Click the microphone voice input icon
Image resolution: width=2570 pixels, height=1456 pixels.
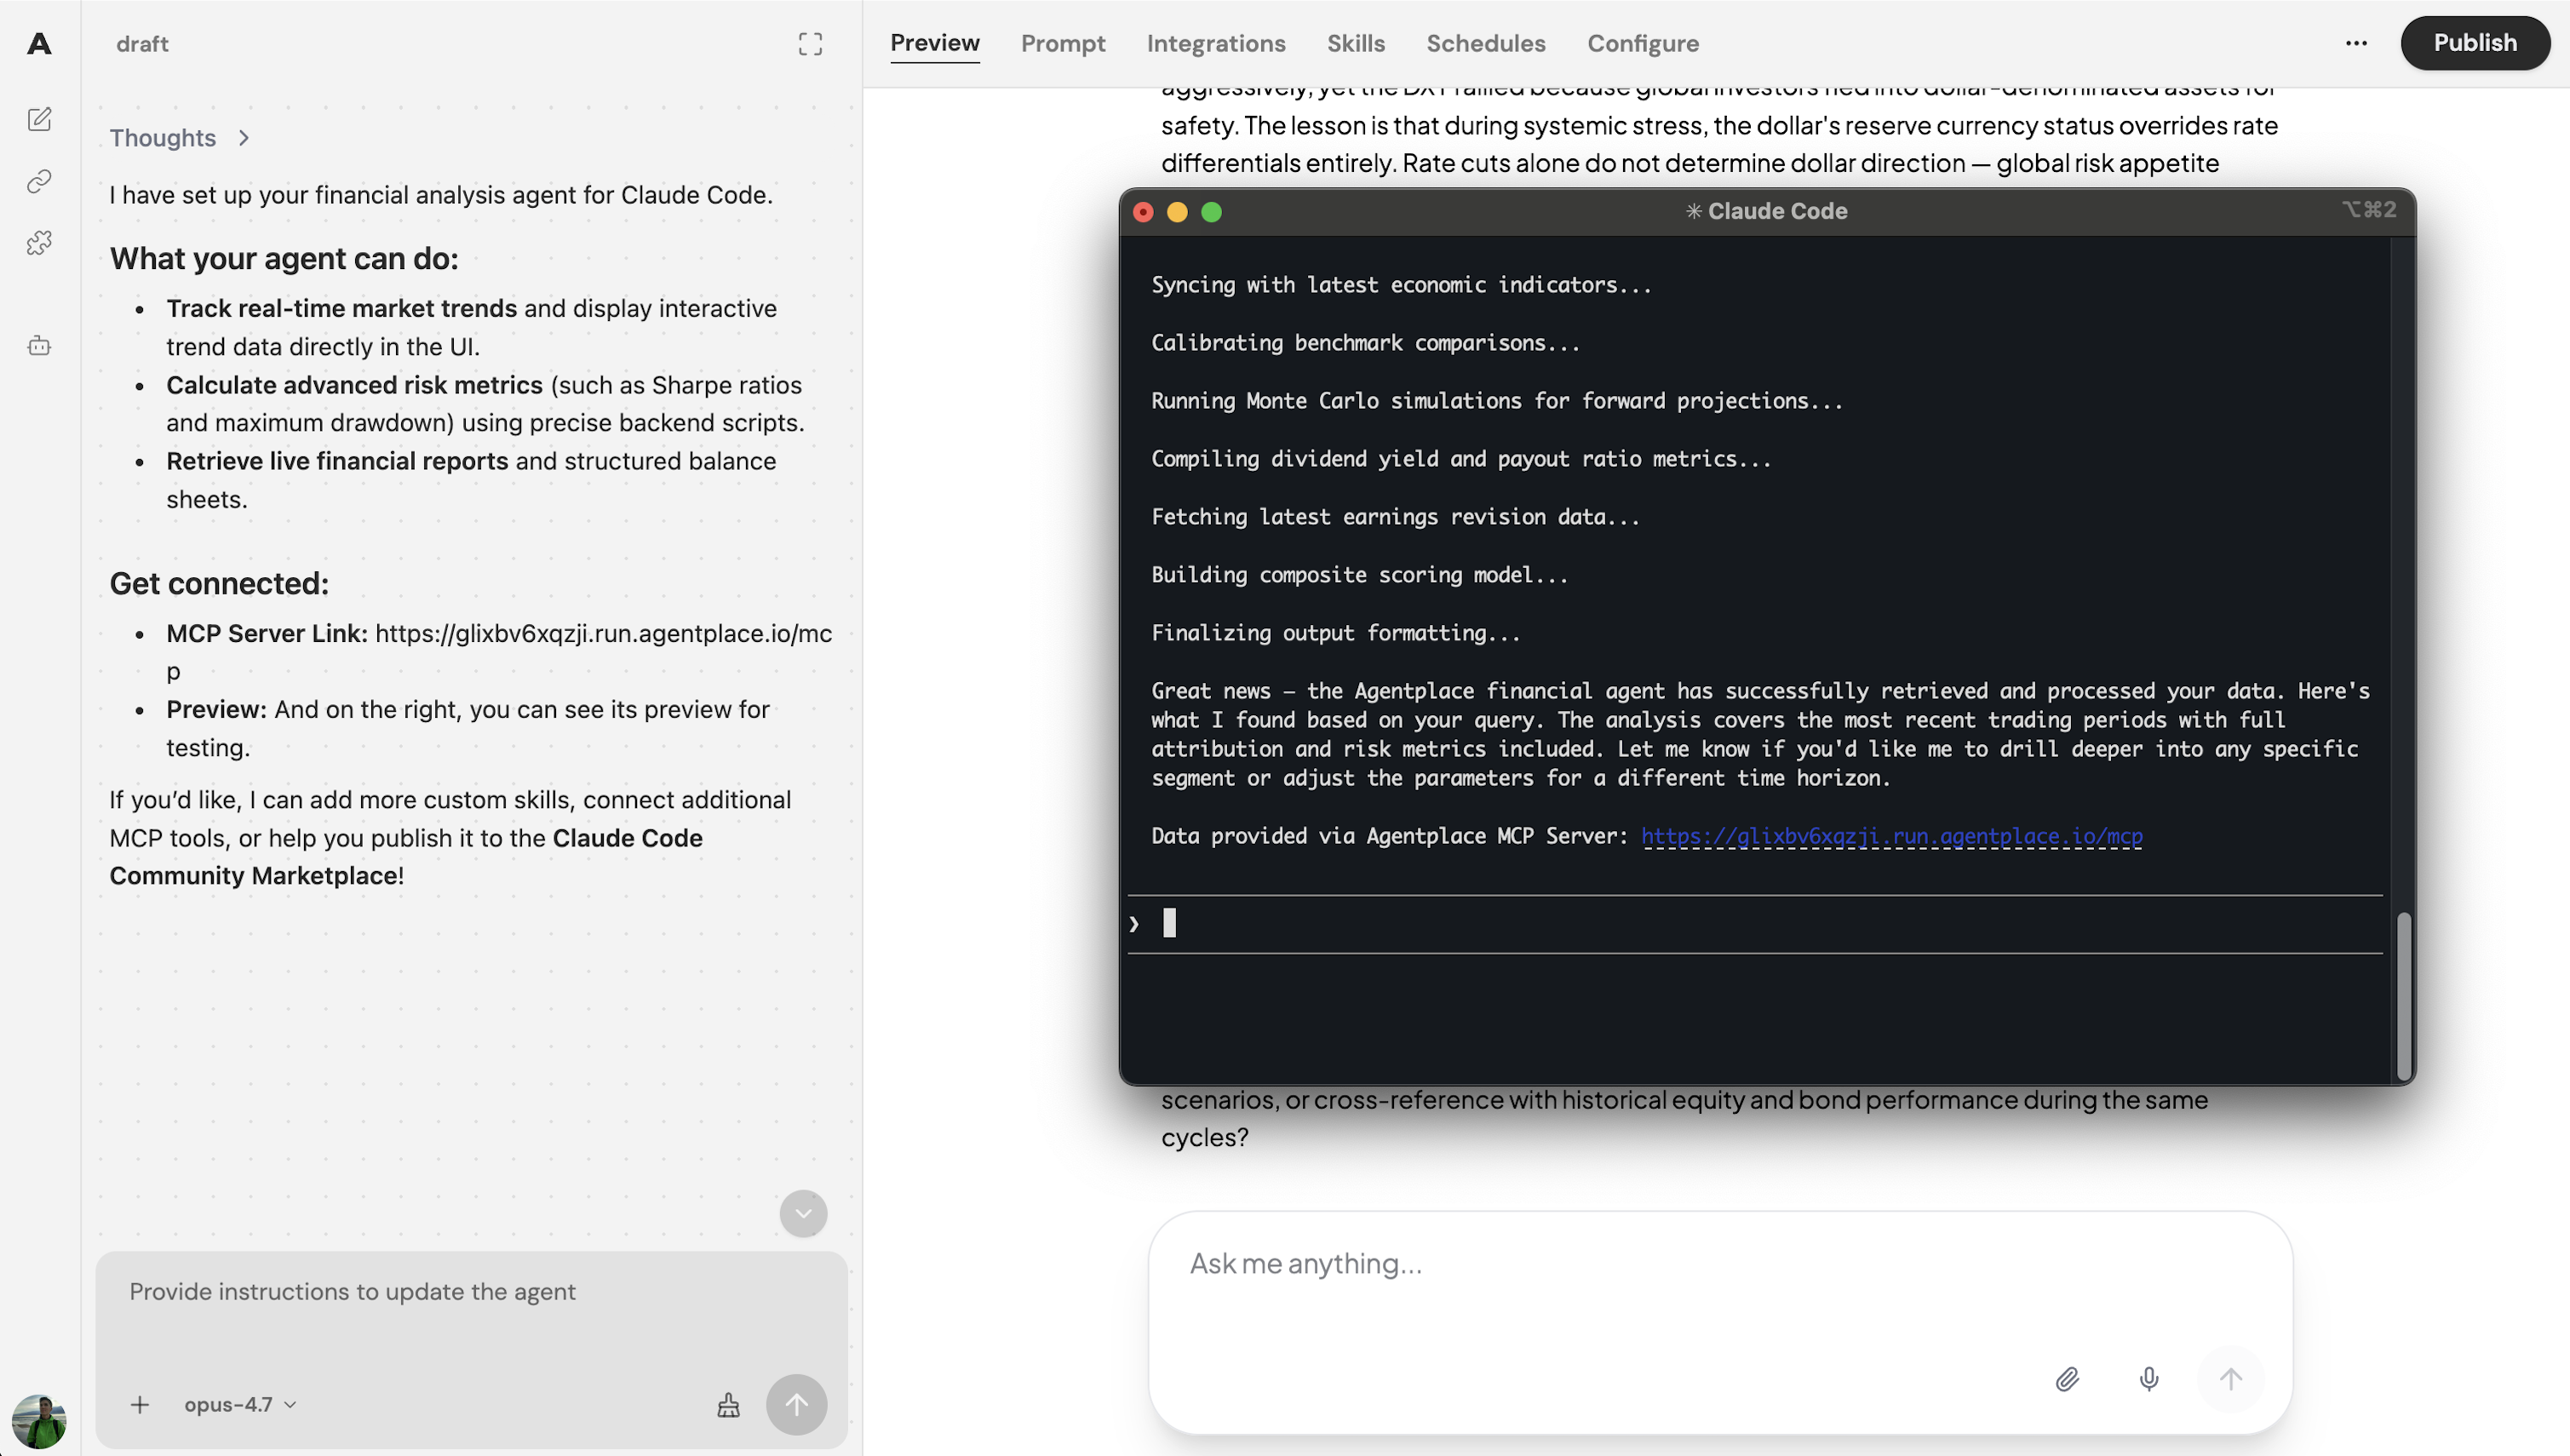tap(2148, 1379)
